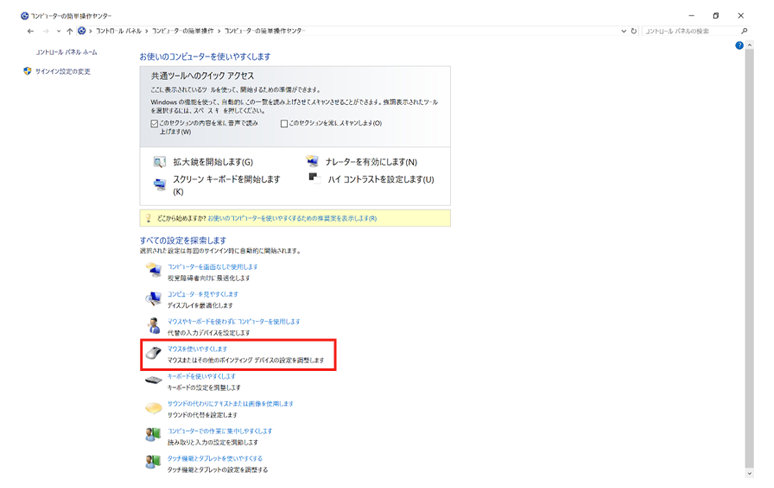
Task: Open コンピューターでの作業に集中しやすくします link
Action: [x=220, y=431]
